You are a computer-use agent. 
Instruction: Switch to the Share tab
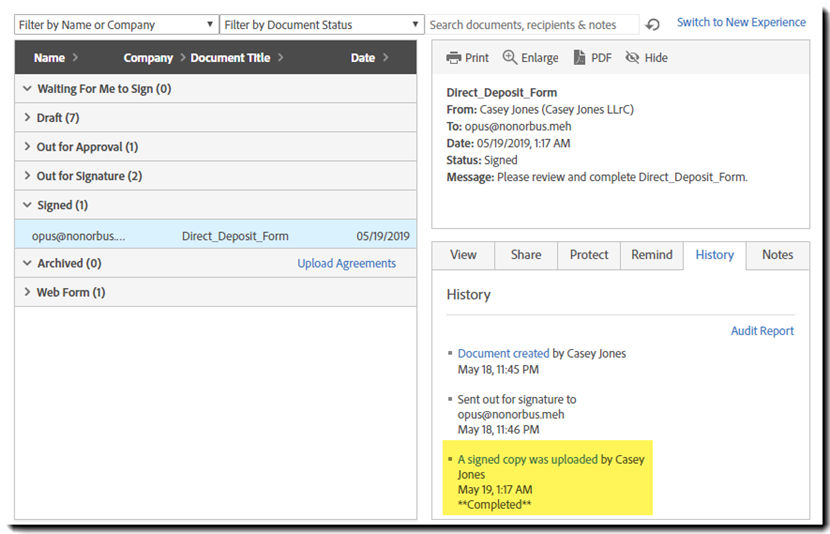tap(526, 255)
